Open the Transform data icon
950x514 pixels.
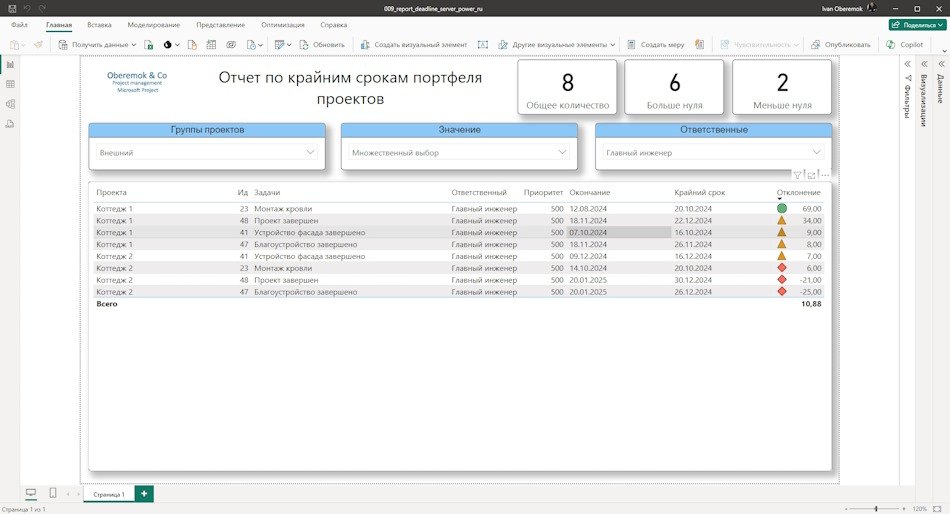(x=279, y=45)
